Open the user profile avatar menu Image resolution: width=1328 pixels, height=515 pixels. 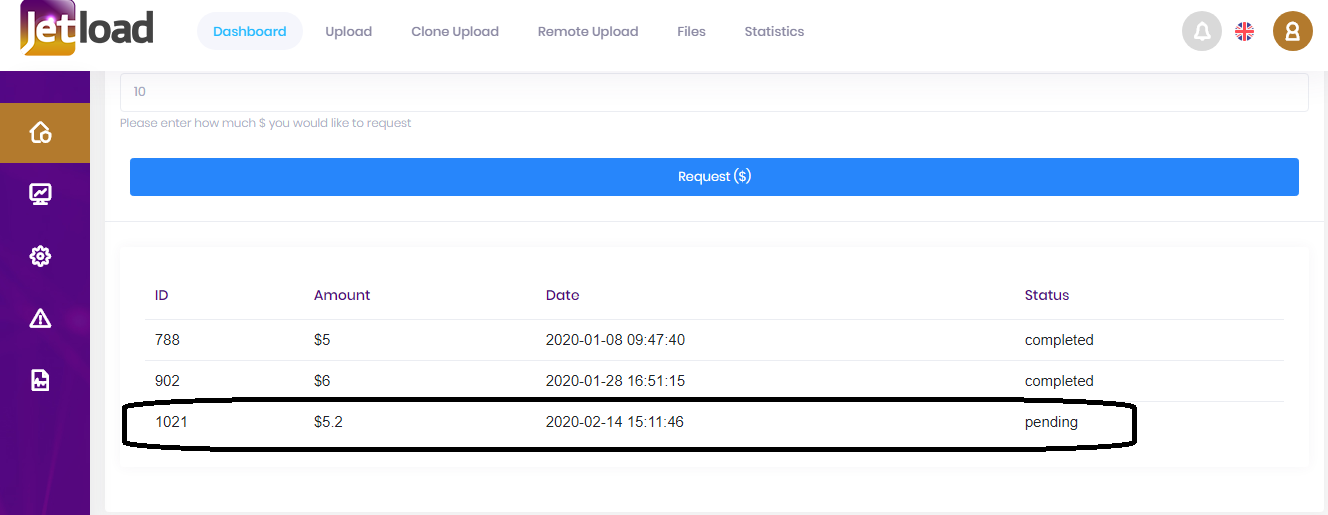pos(1292,32)
